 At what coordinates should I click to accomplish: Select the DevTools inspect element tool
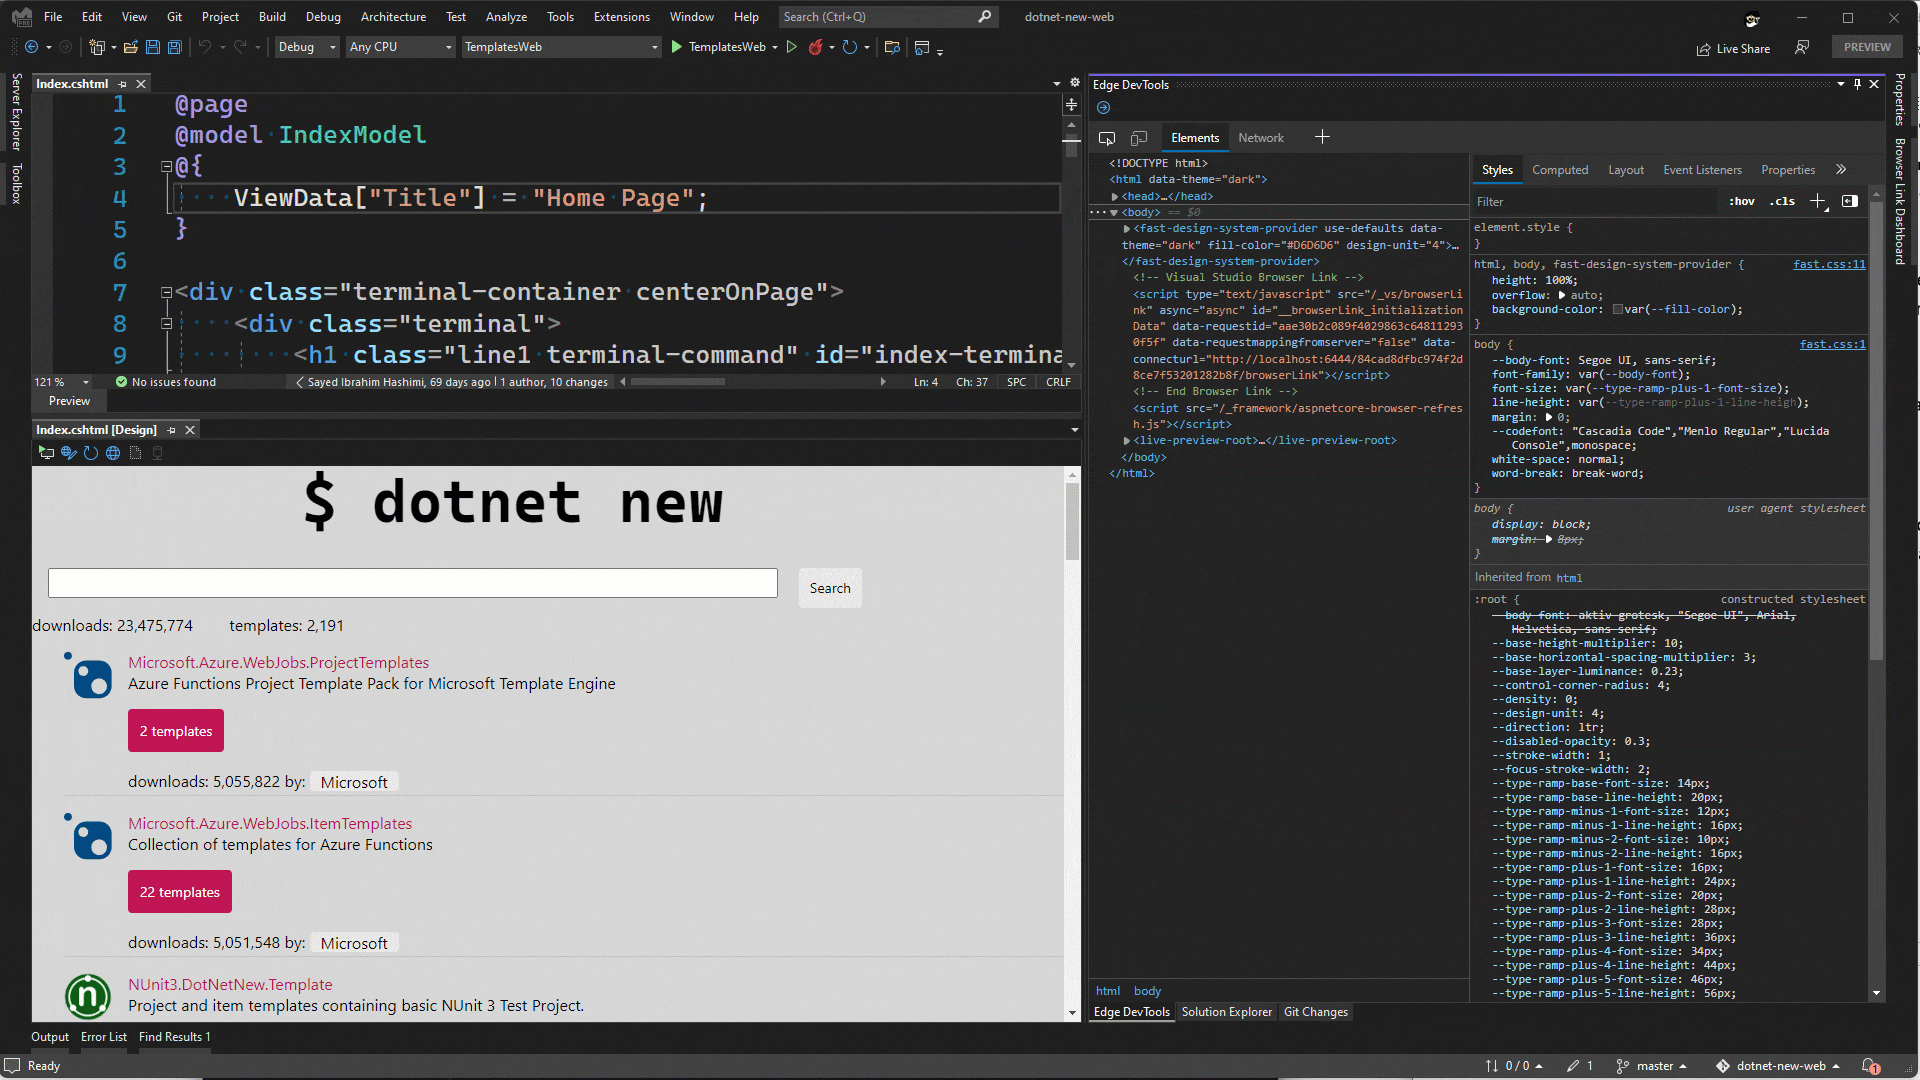[1107, 138]
